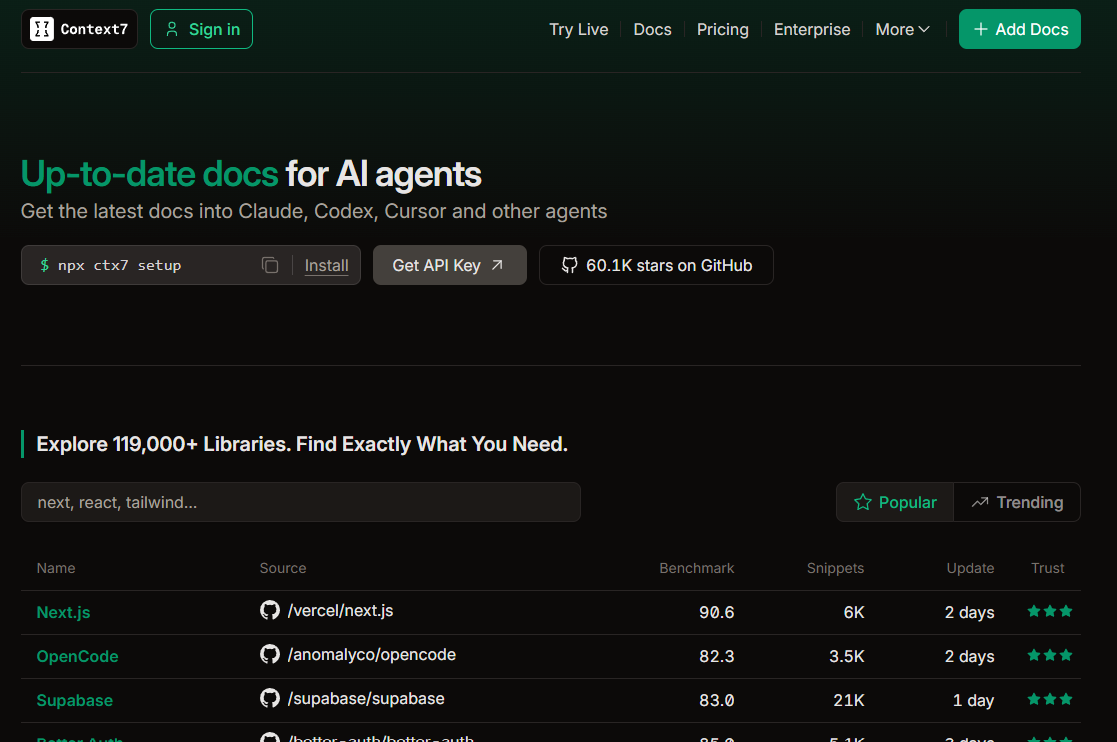Expand the More menu
Viewport: 1117px width, 742px height.
tap(902, 29)
